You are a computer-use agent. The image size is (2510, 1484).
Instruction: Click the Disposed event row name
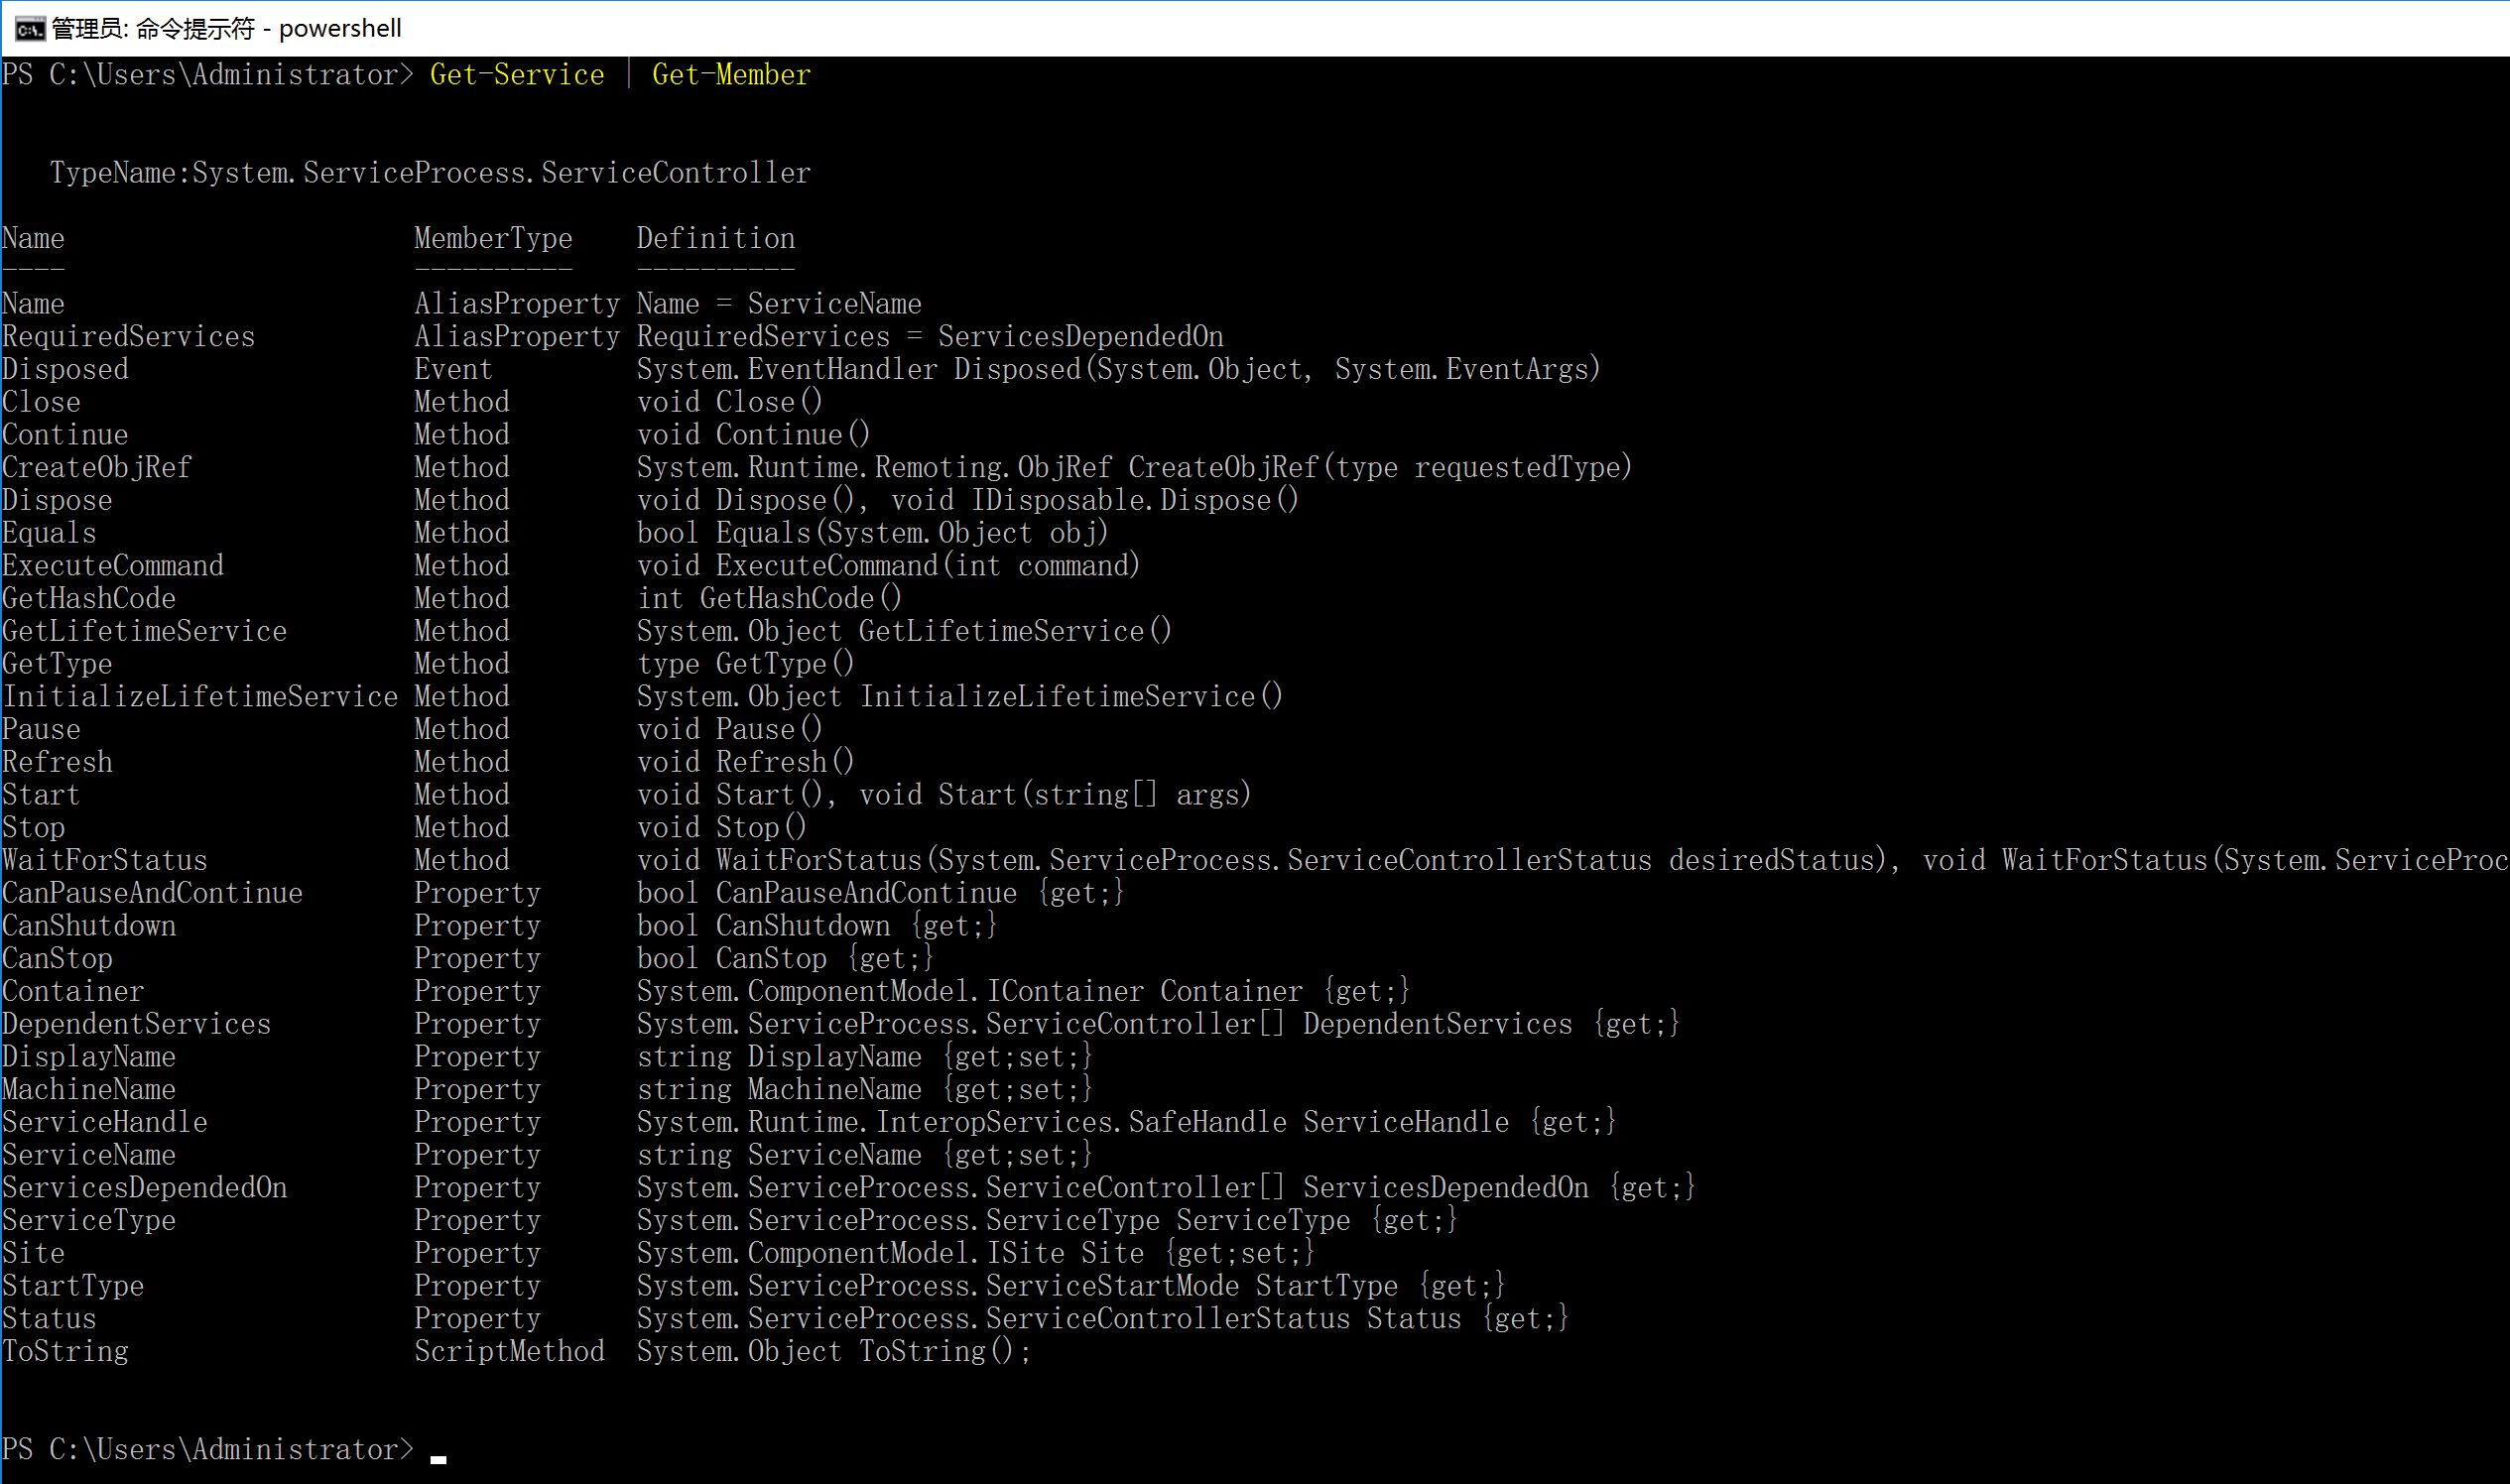[x=65, y=370]
